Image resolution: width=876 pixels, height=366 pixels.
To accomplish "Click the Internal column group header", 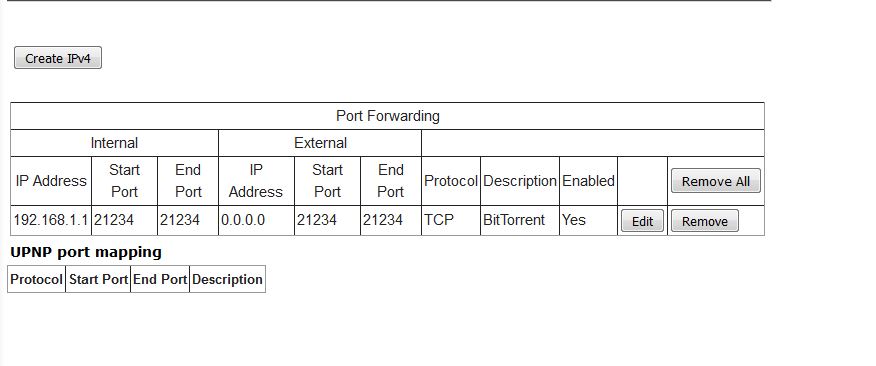I will pyautogui.click(x=114, y=143).
